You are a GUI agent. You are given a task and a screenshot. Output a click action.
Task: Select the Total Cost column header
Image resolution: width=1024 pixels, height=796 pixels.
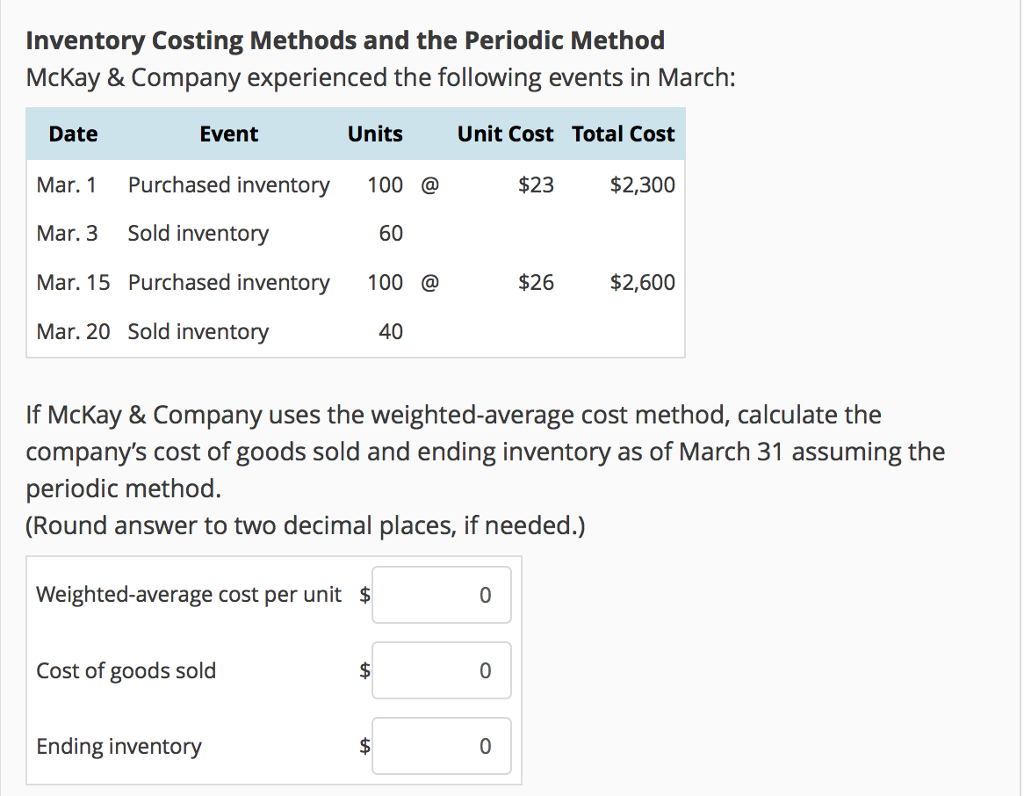(x=623, y=133)
